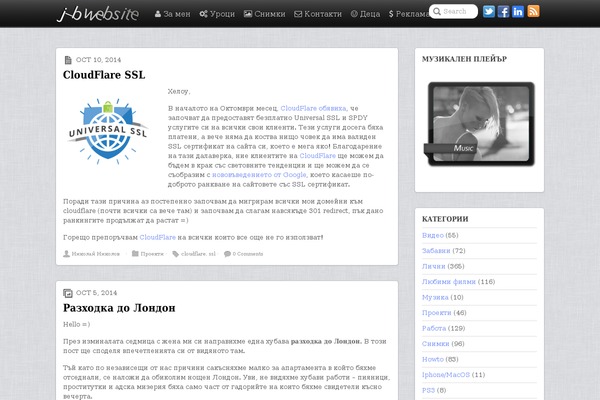This screenshot has height=400, width=600.
Task: Open the Снимки menu item
Action: tap(264, 14)
